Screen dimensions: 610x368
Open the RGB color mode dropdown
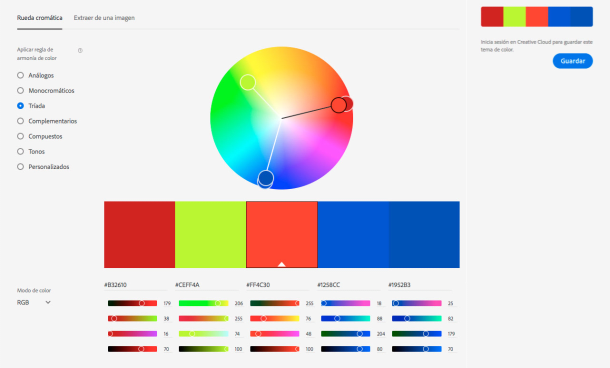tap(34, 302)
